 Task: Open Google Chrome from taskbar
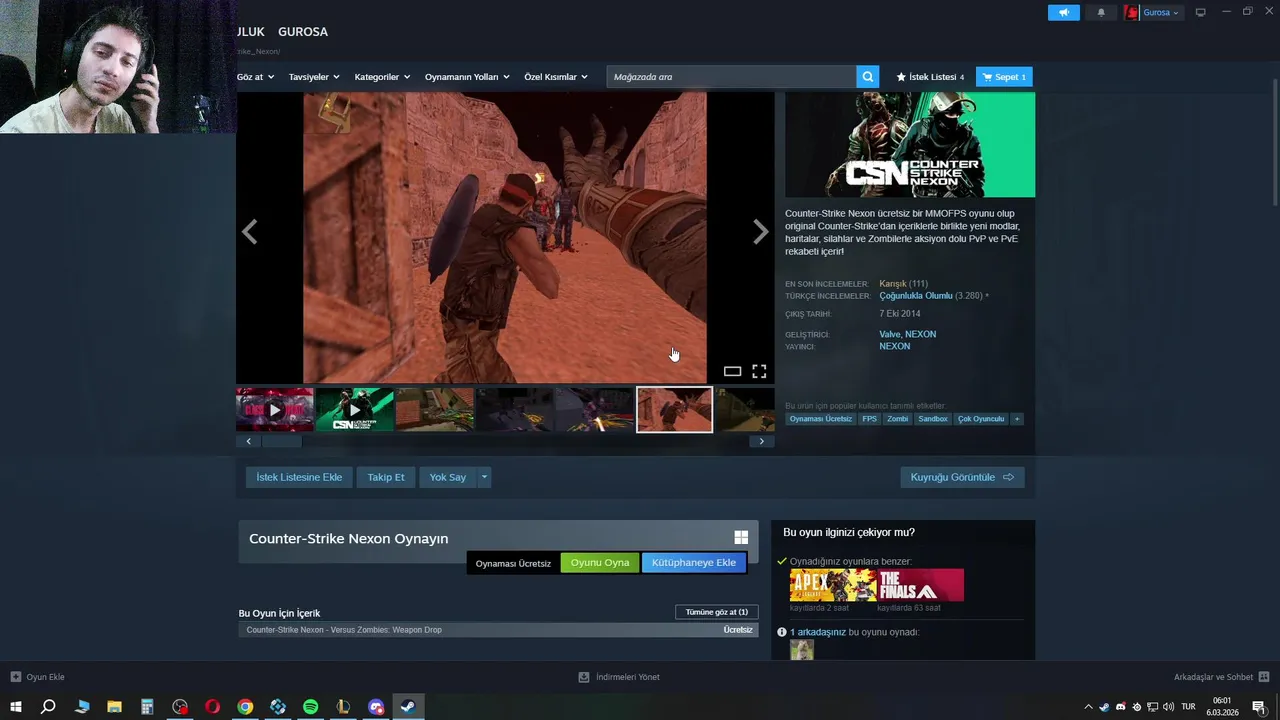point(245,707)
